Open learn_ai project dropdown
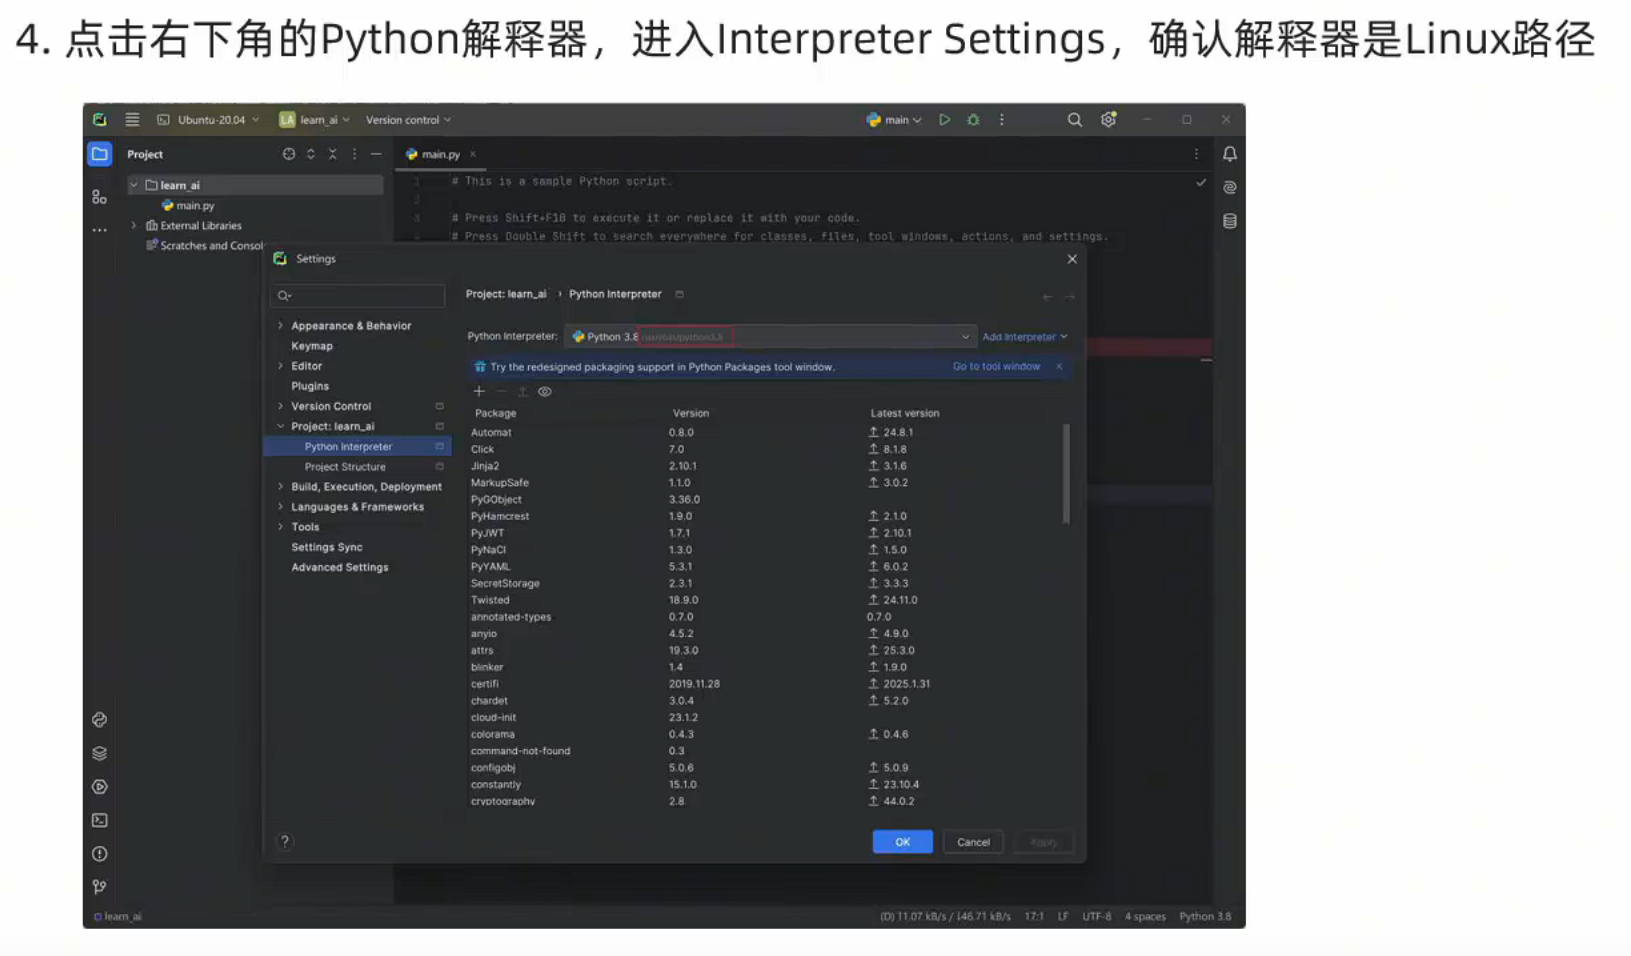 pos(314,120)
